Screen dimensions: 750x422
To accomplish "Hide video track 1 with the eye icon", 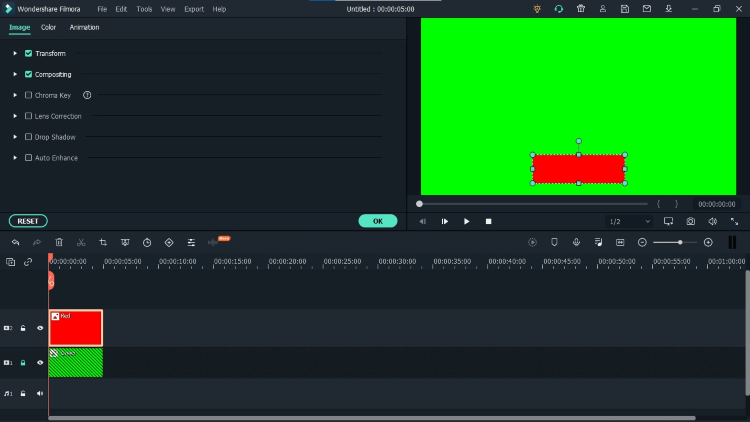I will [x=40, y=363].
